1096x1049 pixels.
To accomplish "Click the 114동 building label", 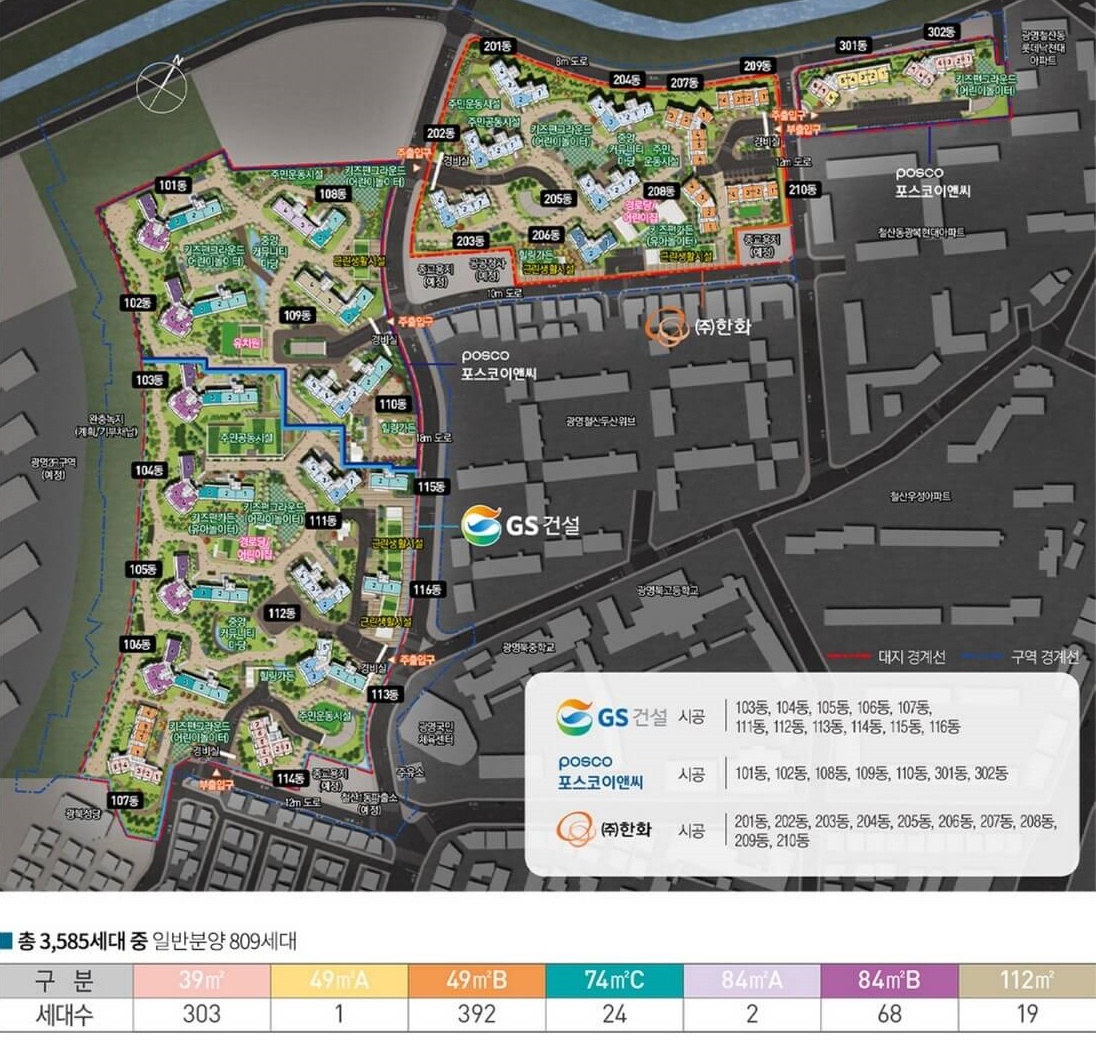I will click(291, 778).
